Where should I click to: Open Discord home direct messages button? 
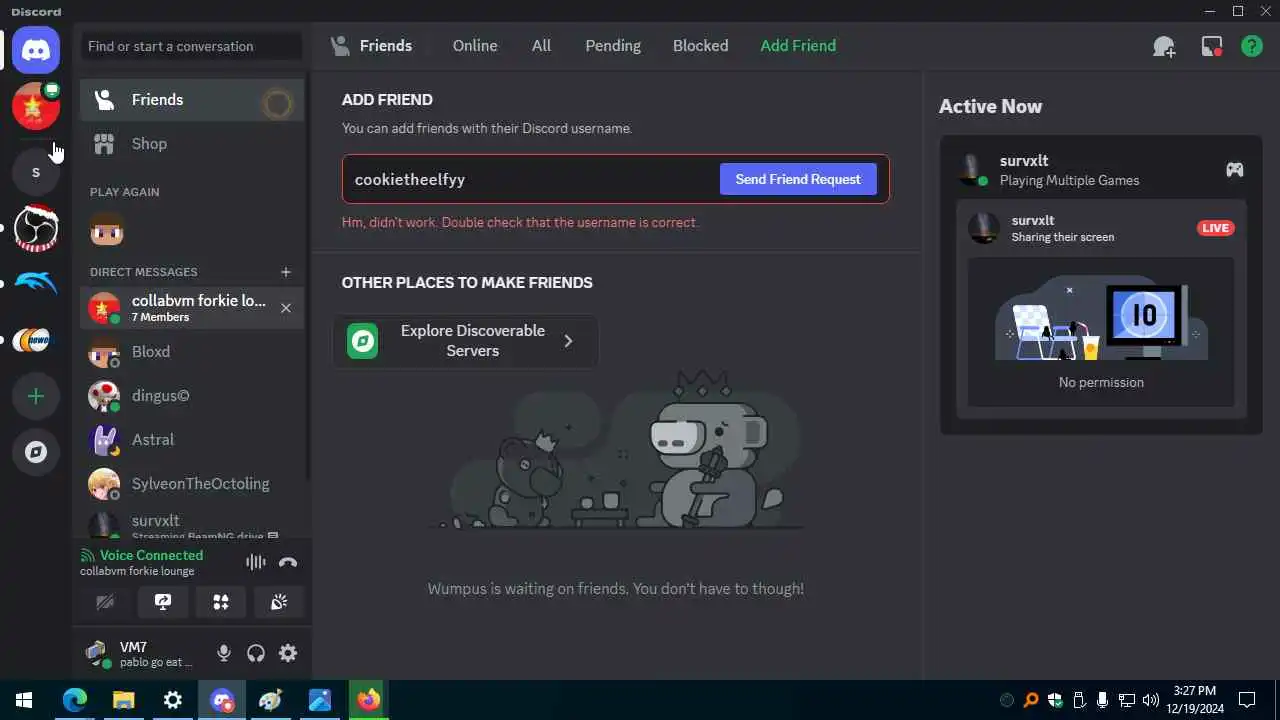click(x=36, y=49)
